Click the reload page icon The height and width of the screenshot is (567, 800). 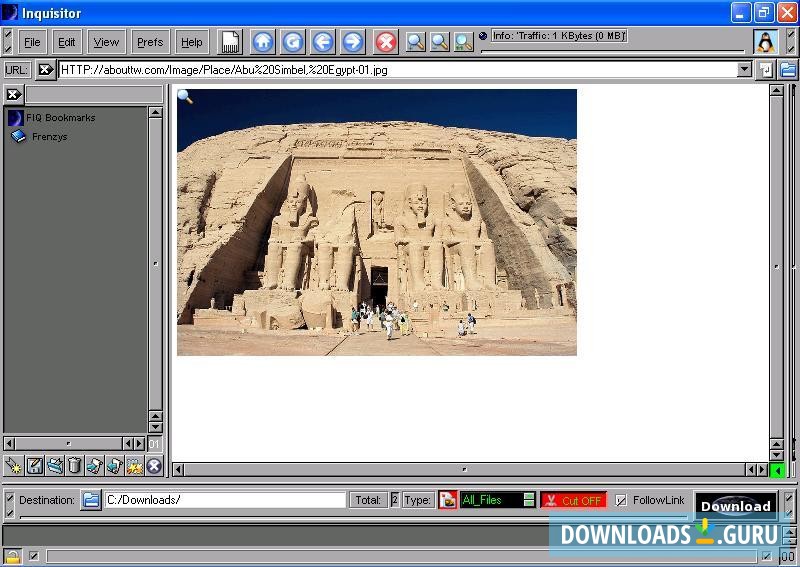[x=293, y=42]
